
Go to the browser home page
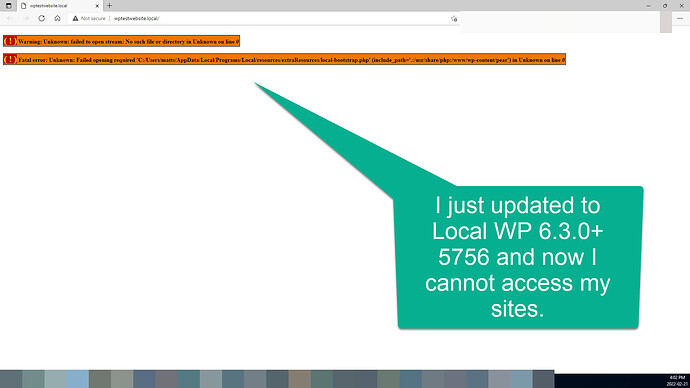(x=57, y=18)
